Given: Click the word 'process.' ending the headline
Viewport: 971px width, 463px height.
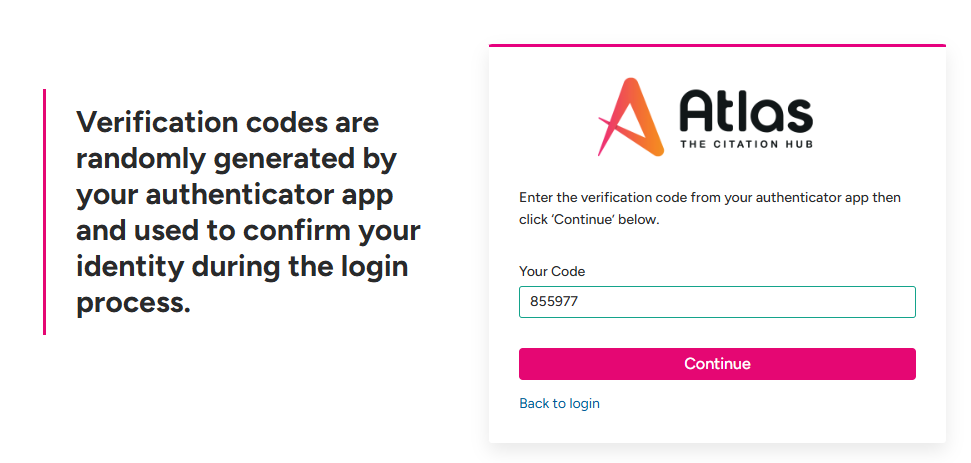Looking at the screenshot, I should point(133,305).
